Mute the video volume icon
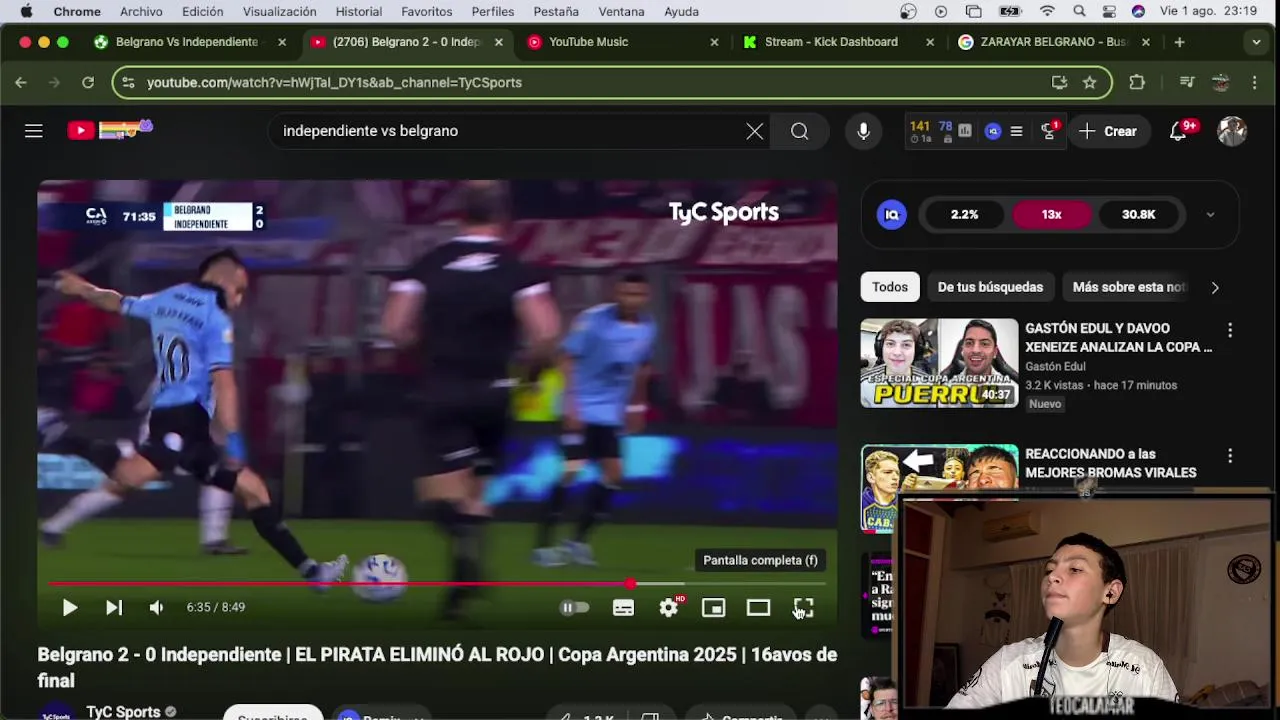 click(x=156, y=607)
